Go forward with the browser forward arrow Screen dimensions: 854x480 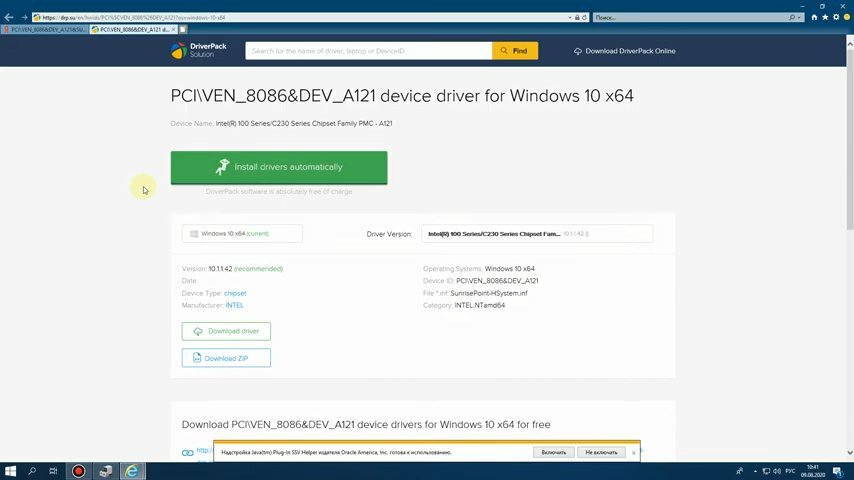[x=24, y=17]
